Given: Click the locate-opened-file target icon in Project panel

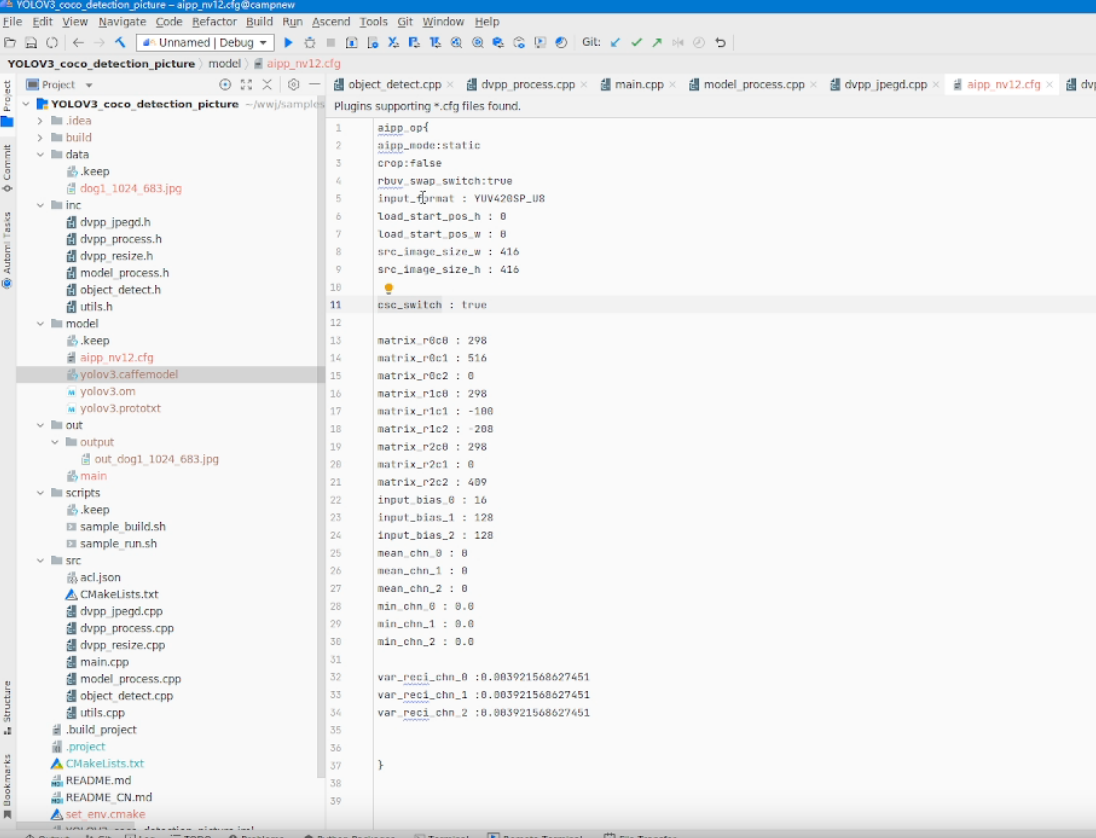Looking at the screenshot, I should [x=225, y=85].
